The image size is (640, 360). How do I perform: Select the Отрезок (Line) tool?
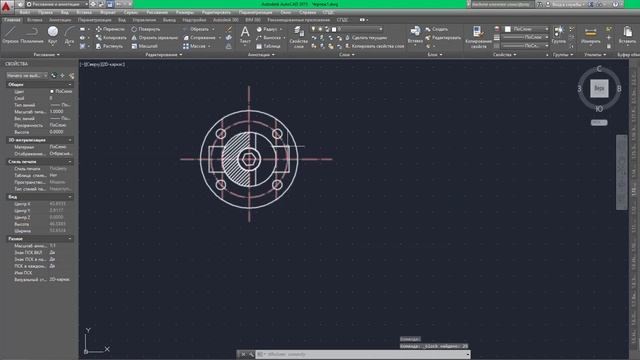pyautogui.click(x=10, y=35)
